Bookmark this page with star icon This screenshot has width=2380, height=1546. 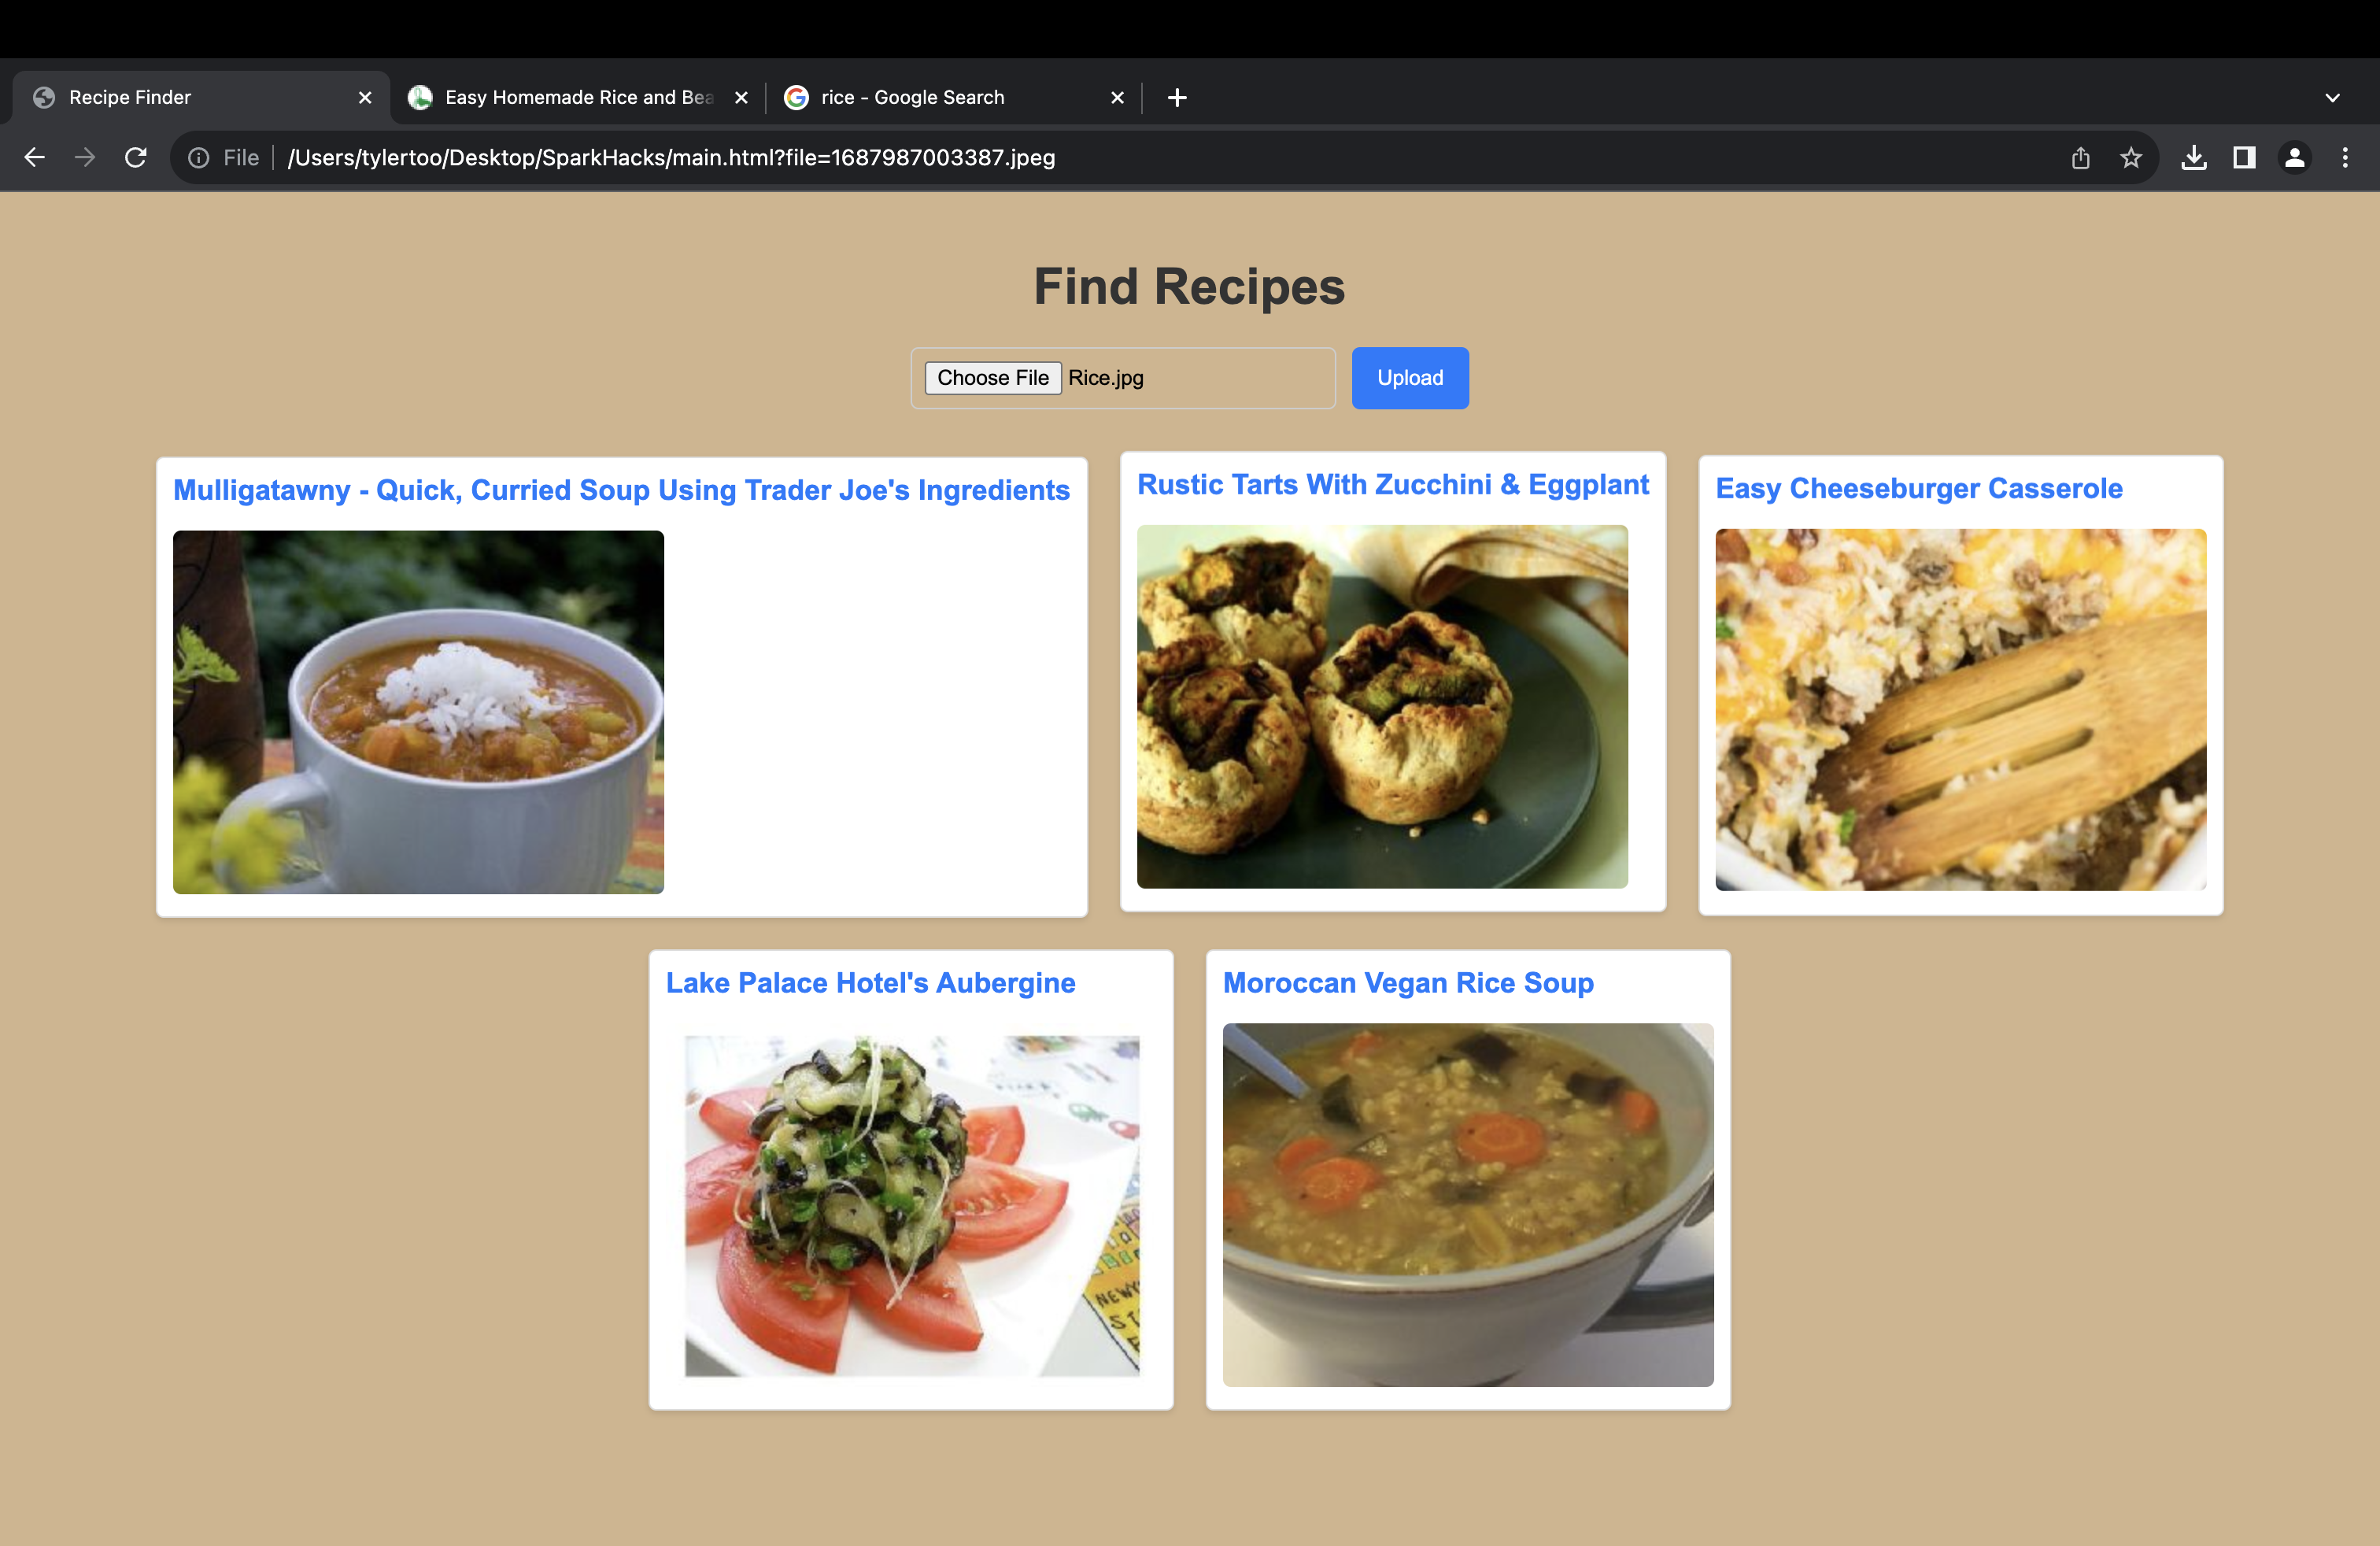coord(2131,157)
